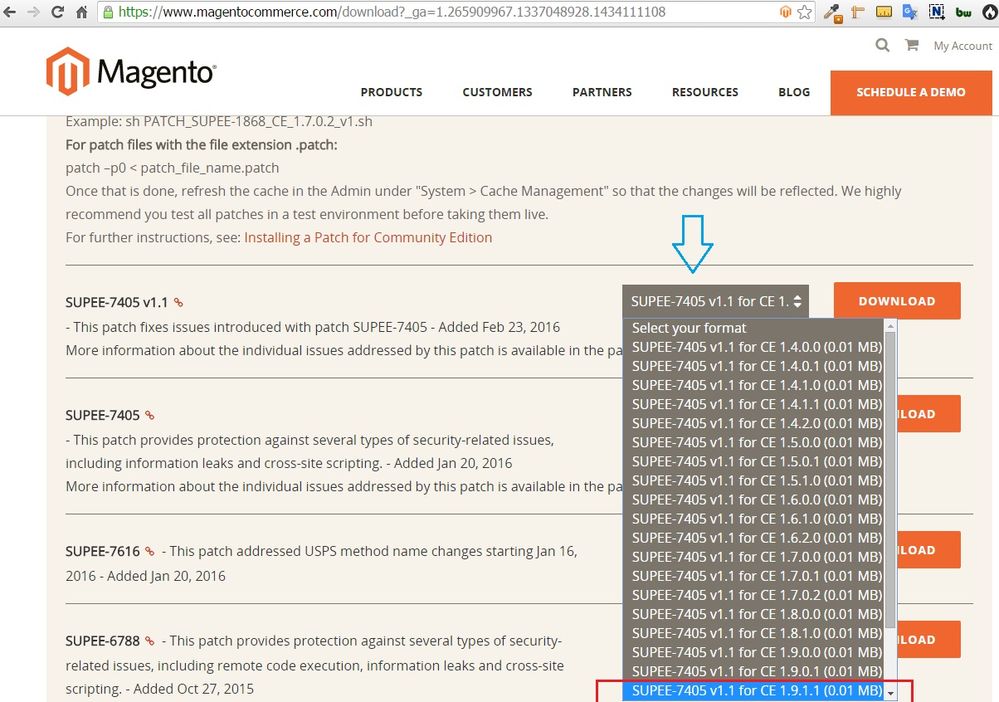Click the link icon beside SUPEE-7616
The image size is (999, 702).
pyautogui.click(x=150, y=551)
